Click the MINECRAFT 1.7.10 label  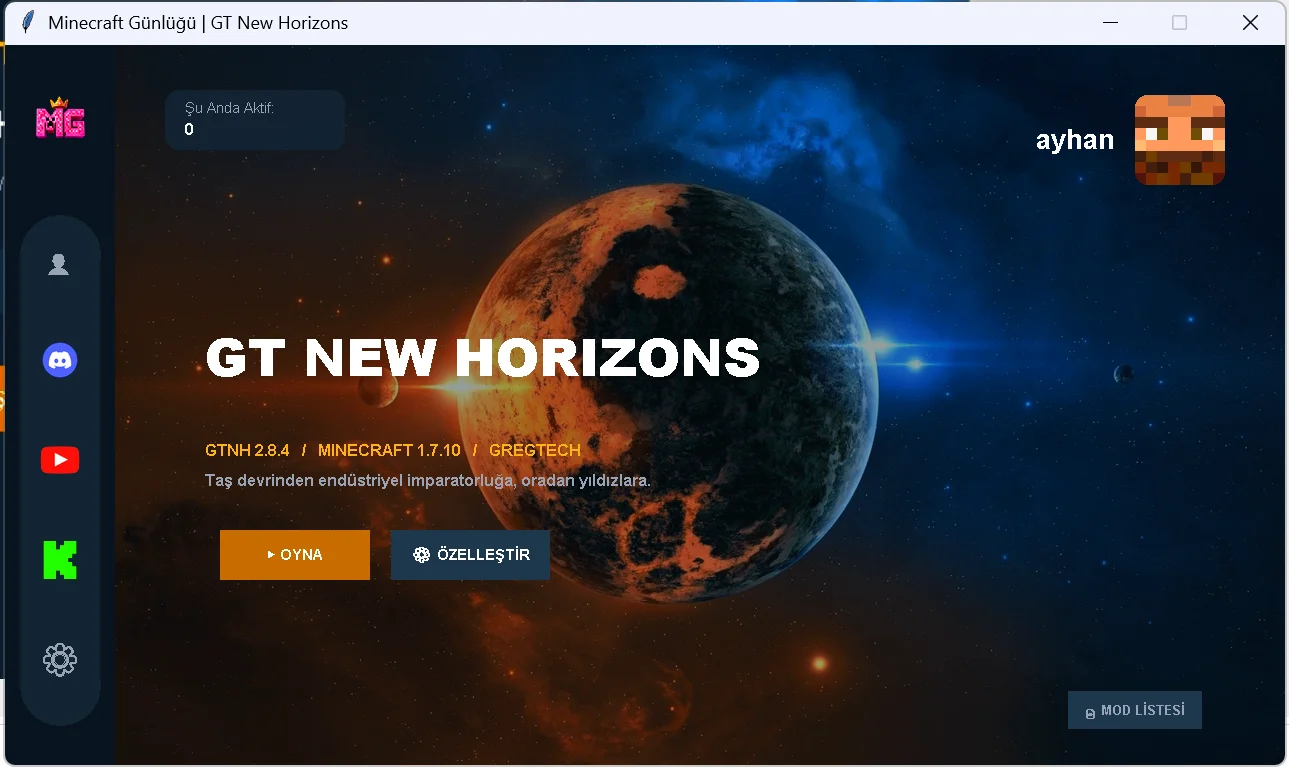coord(389,450)
